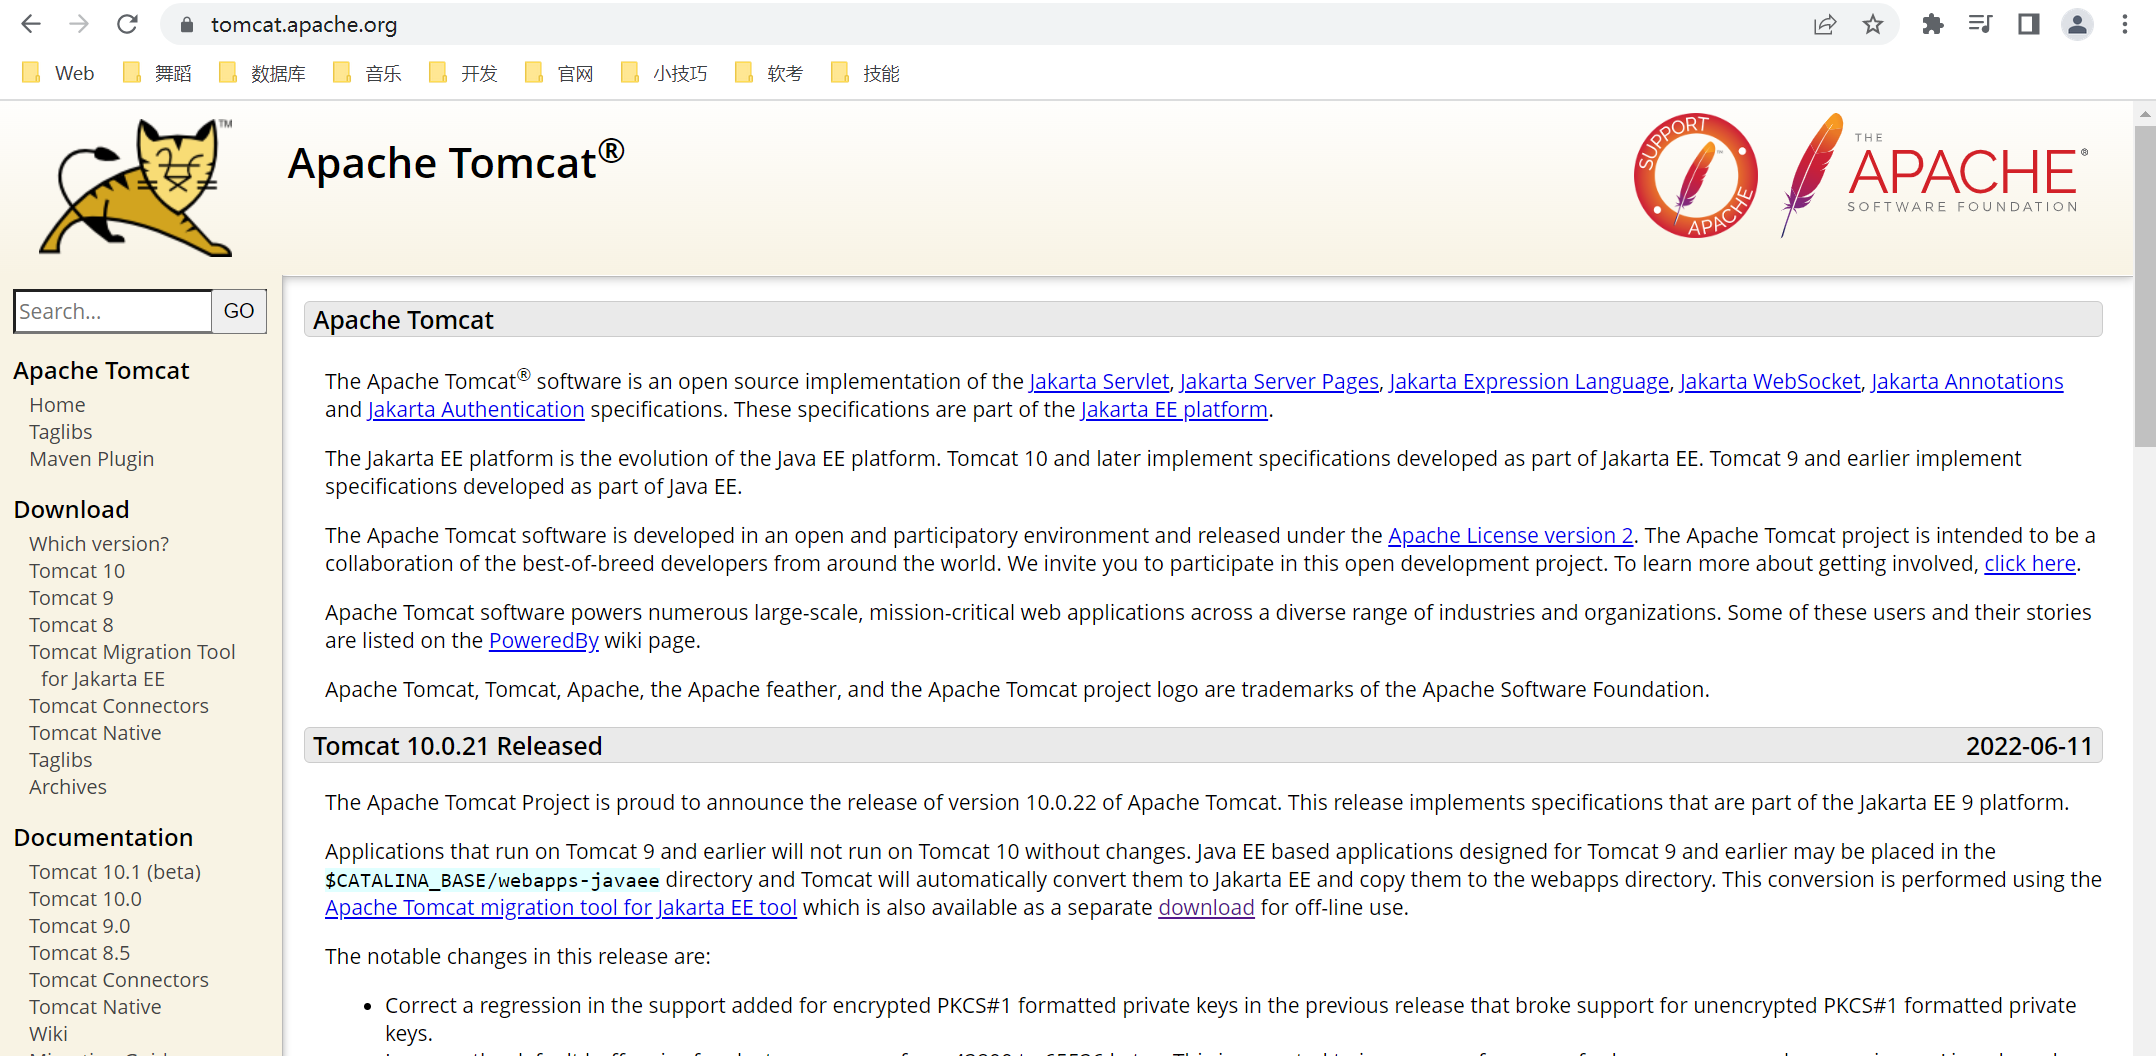
Task: Open the user profile avatar
Action: click(2077, 24)
